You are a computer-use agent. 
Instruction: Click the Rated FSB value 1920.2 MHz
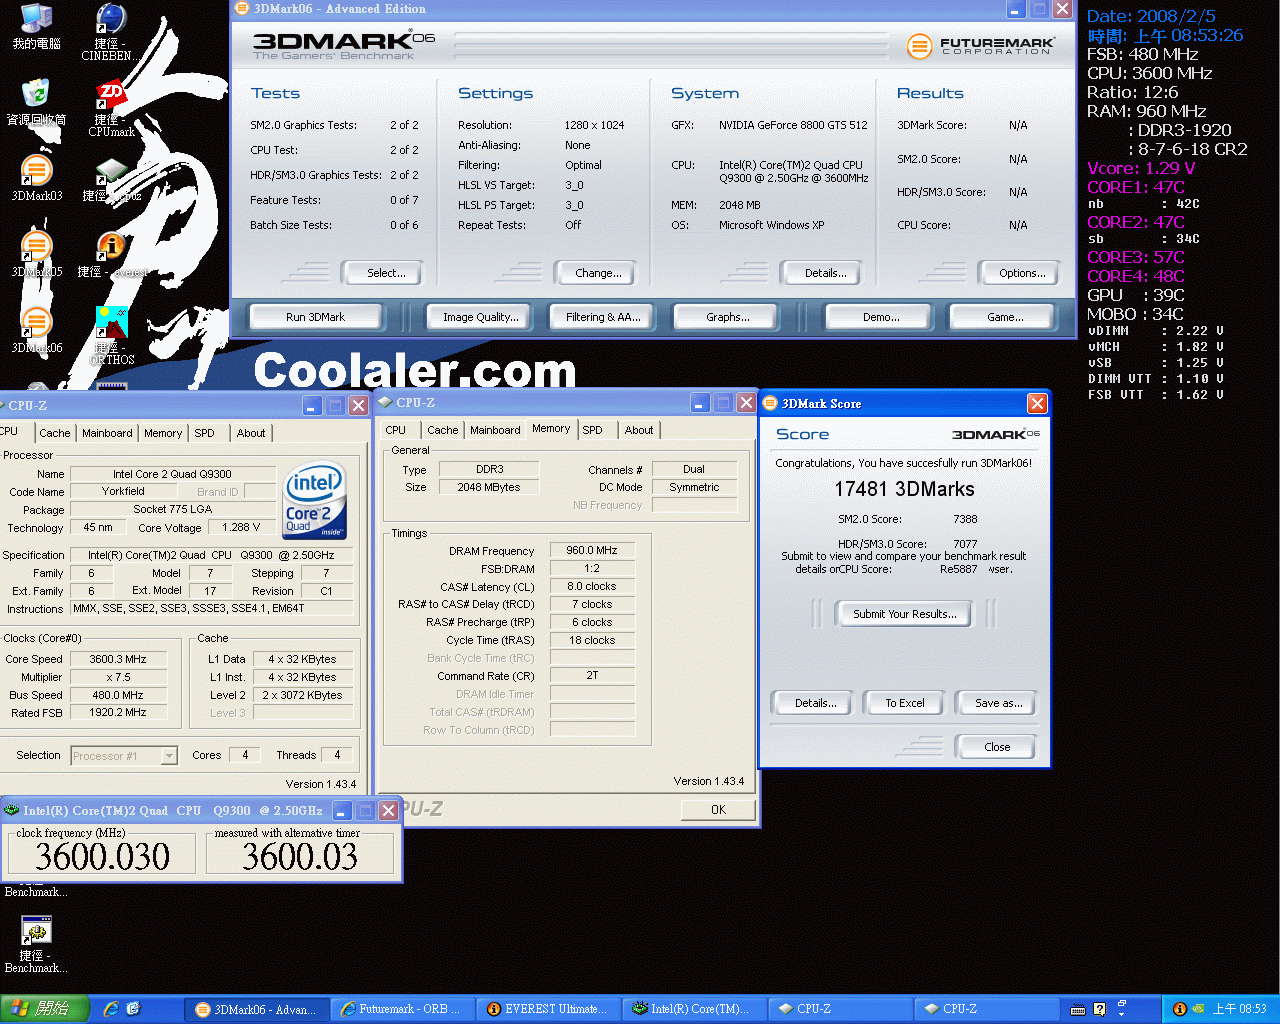pyautogui.click(x=118, y=712)
